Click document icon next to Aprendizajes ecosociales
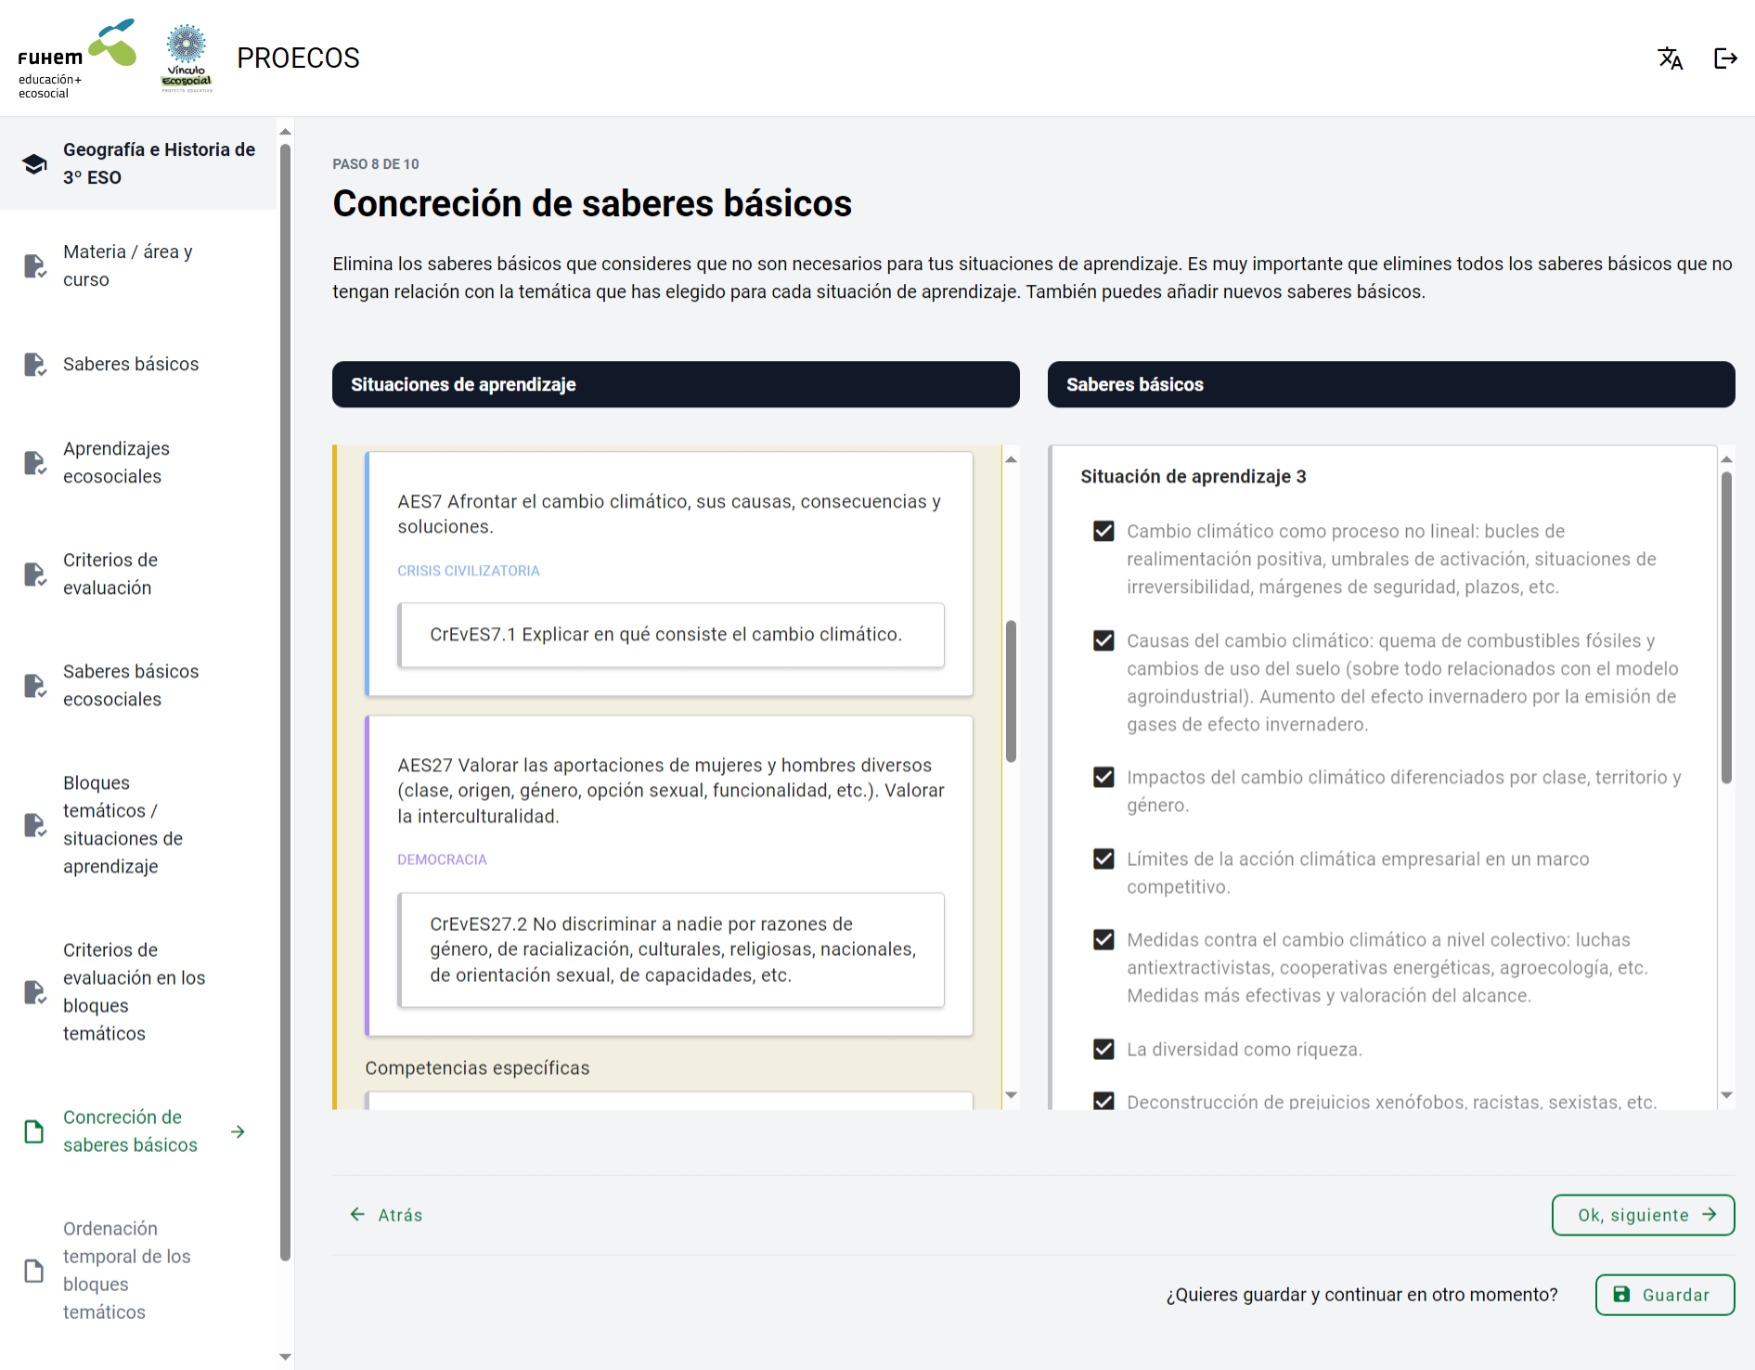Screen dimensions: 1755x1370 click(35, 463)
